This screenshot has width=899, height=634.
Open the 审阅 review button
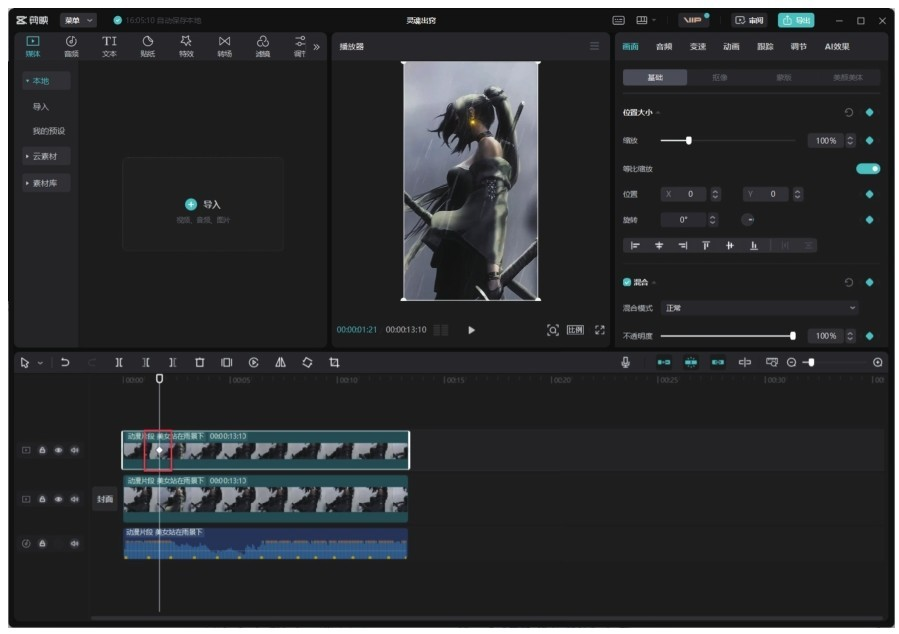click(x=749, y=21)
